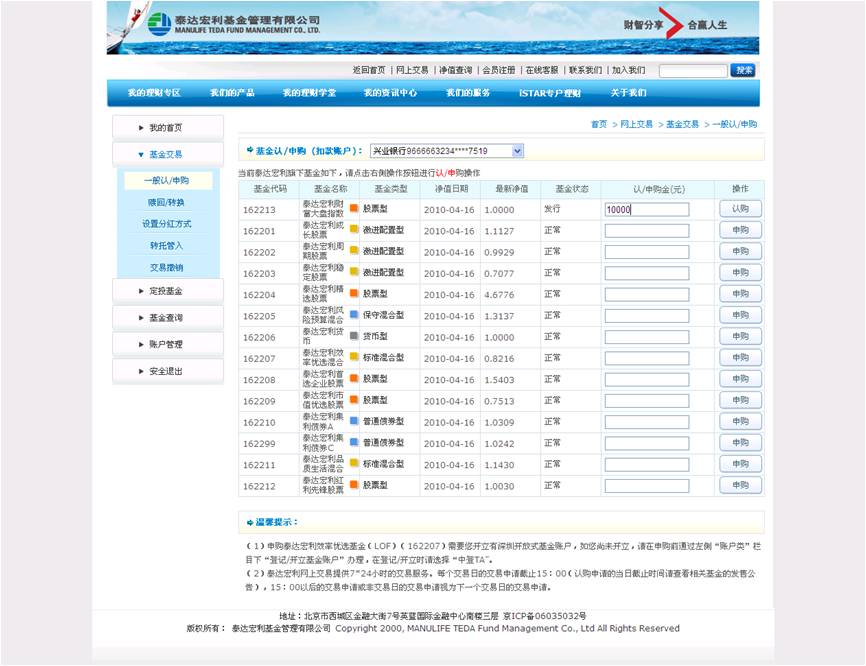Click the 网上交易 top link
This screenshot has width=866, height=666.
pos(412,70)
